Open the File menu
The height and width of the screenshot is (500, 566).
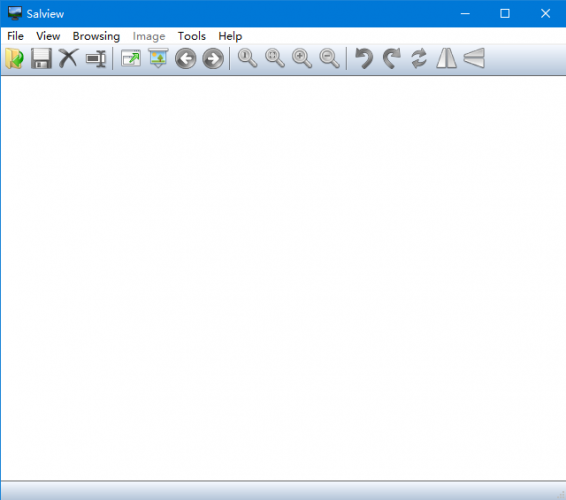16,36
